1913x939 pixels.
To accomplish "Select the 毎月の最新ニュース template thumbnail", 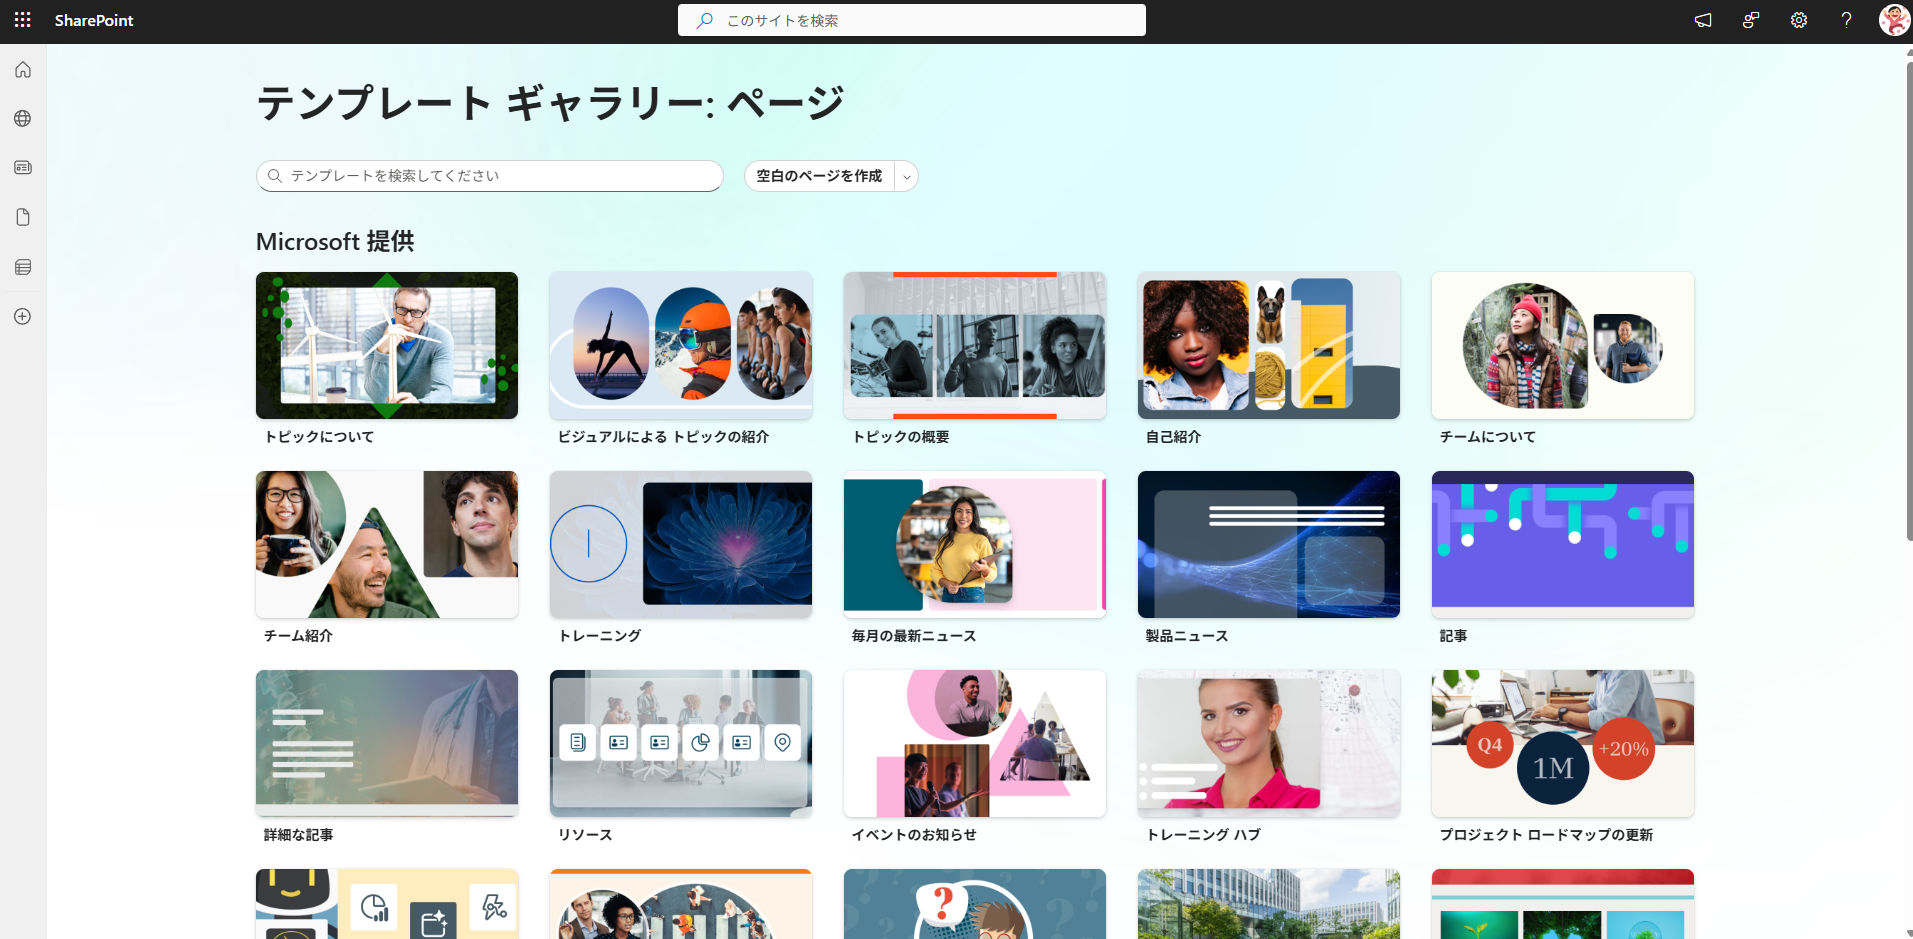I will pyautogui.click(x=975, y=544).
